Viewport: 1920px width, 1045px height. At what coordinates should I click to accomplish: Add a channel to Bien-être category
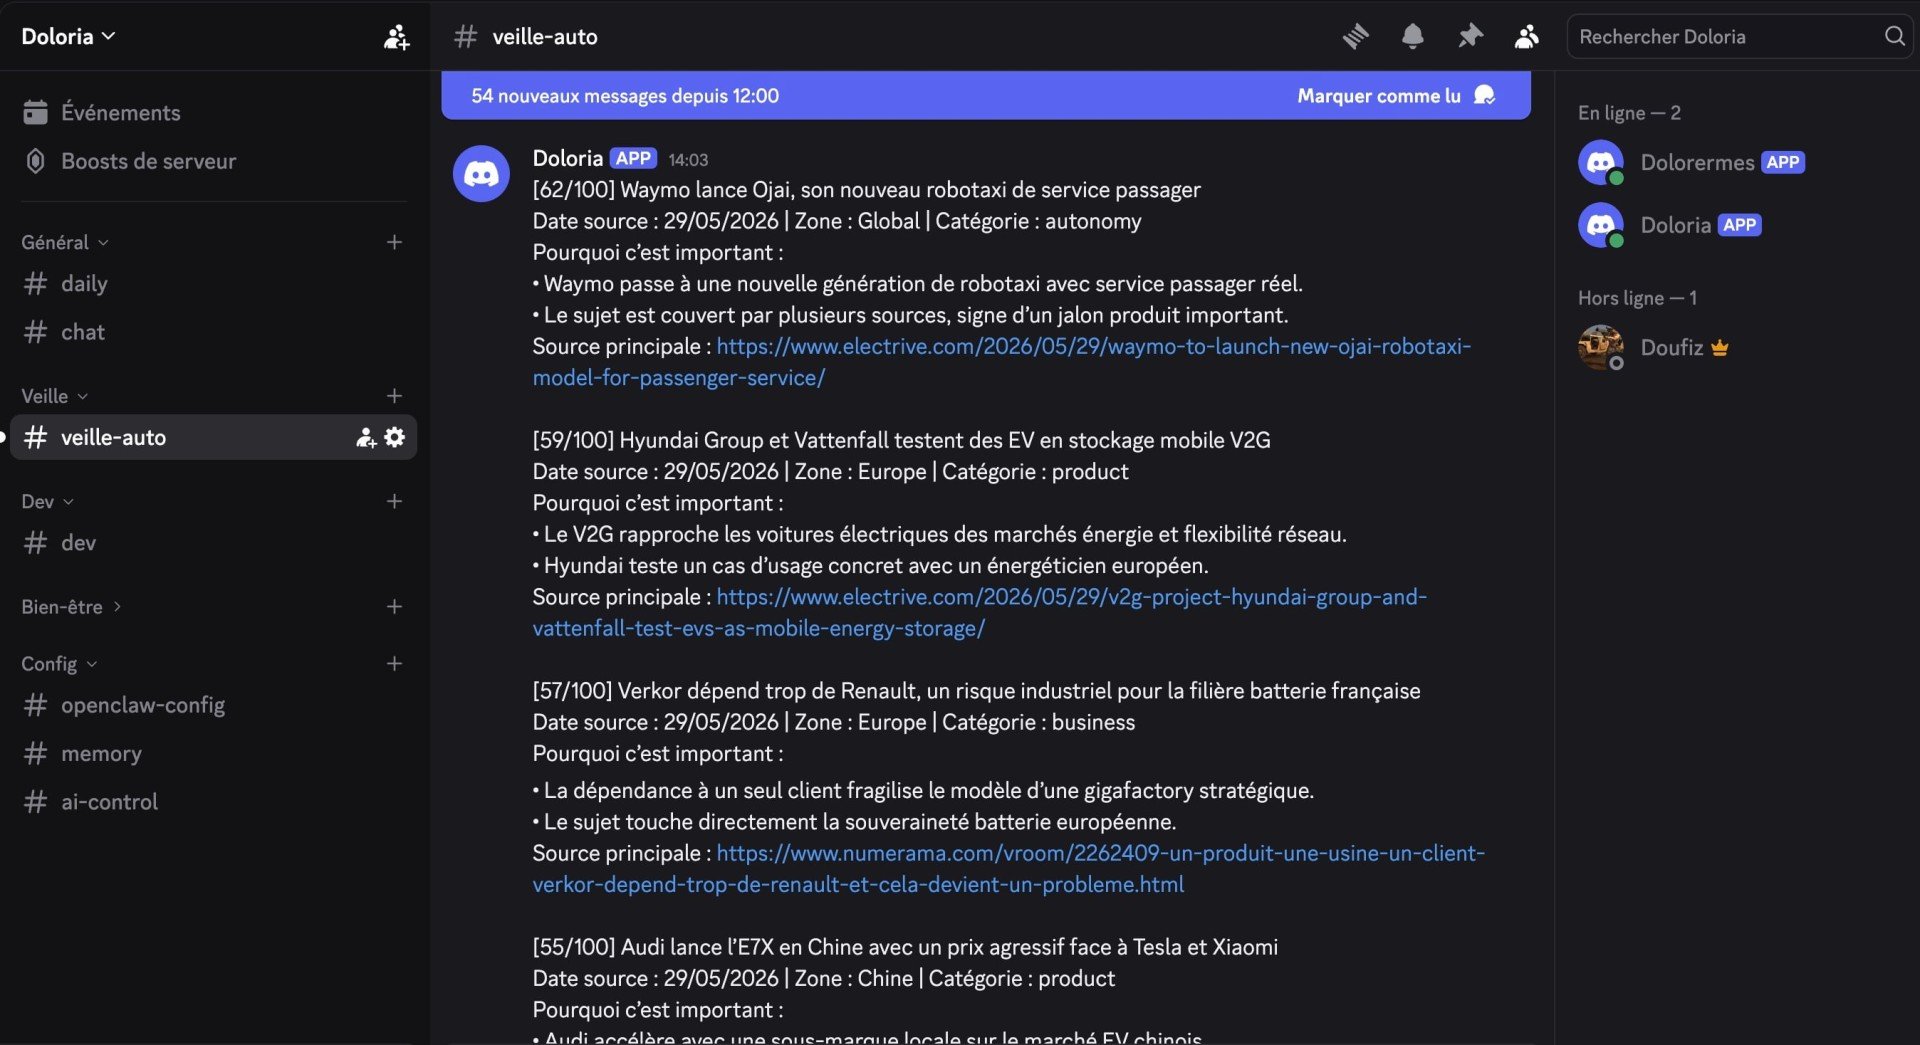(394, 607)
